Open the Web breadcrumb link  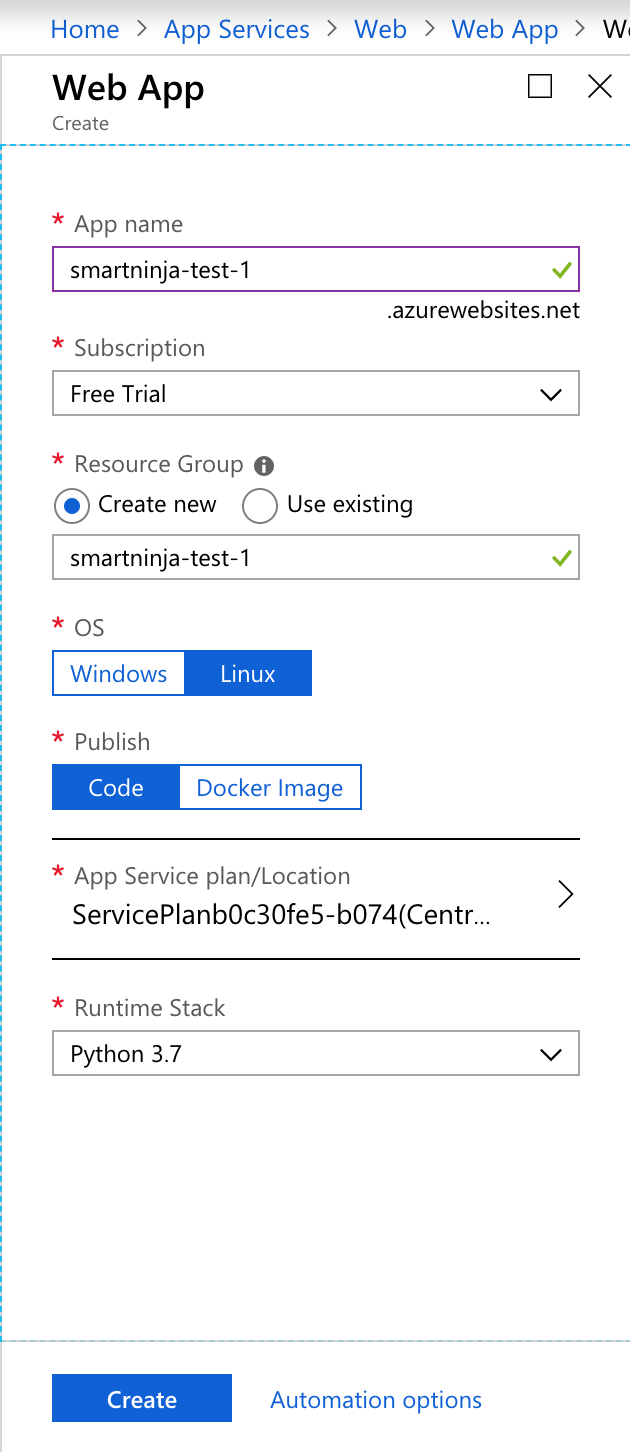380,29
